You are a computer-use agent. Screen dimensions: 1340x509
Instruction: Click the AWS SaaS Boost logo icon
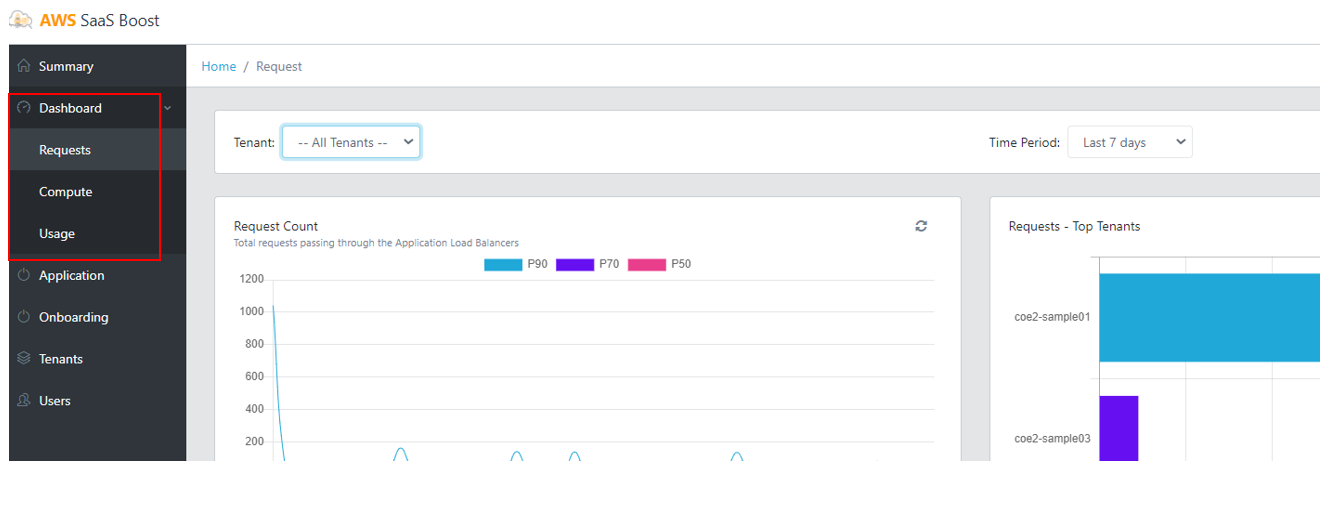pyautogui.click(x=20, y=20)
